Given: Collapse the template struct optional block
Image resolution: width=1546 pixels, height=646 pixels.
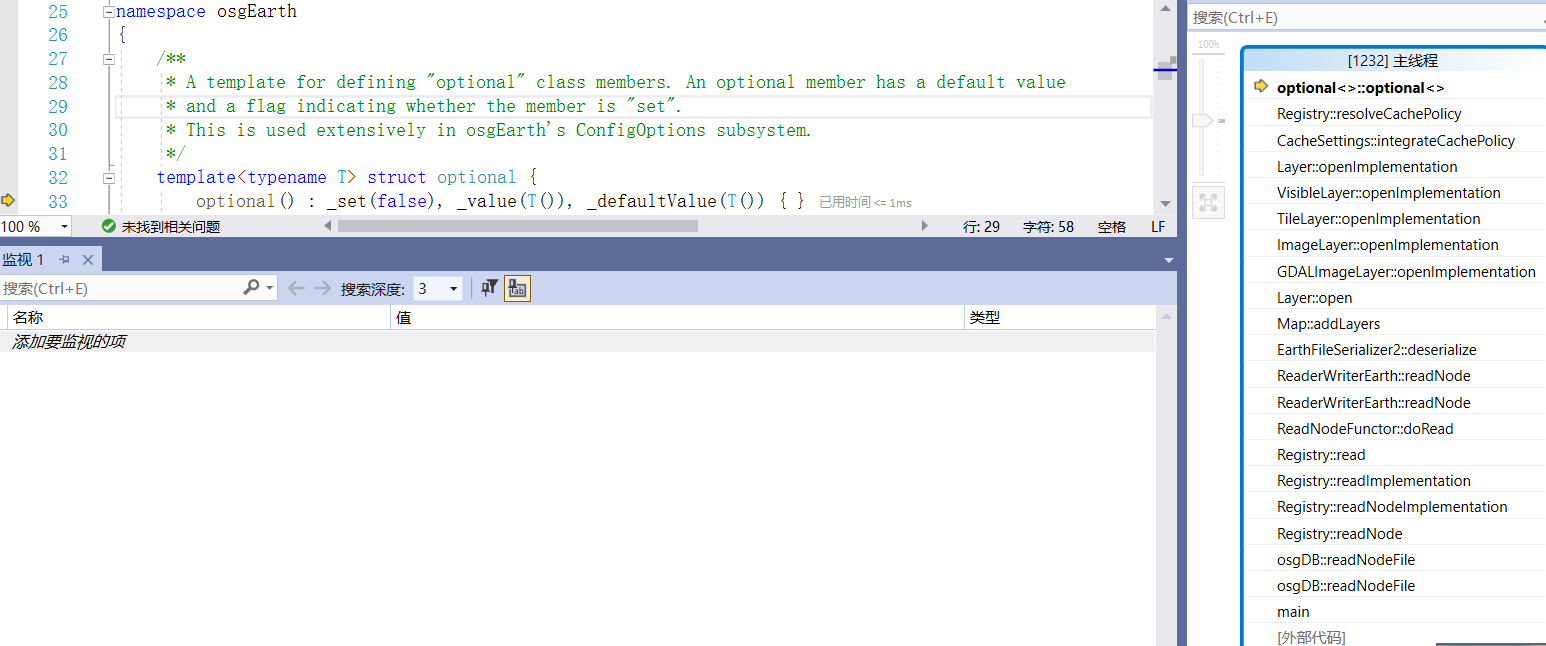Looking at the screenshot, I should (108, 177).
